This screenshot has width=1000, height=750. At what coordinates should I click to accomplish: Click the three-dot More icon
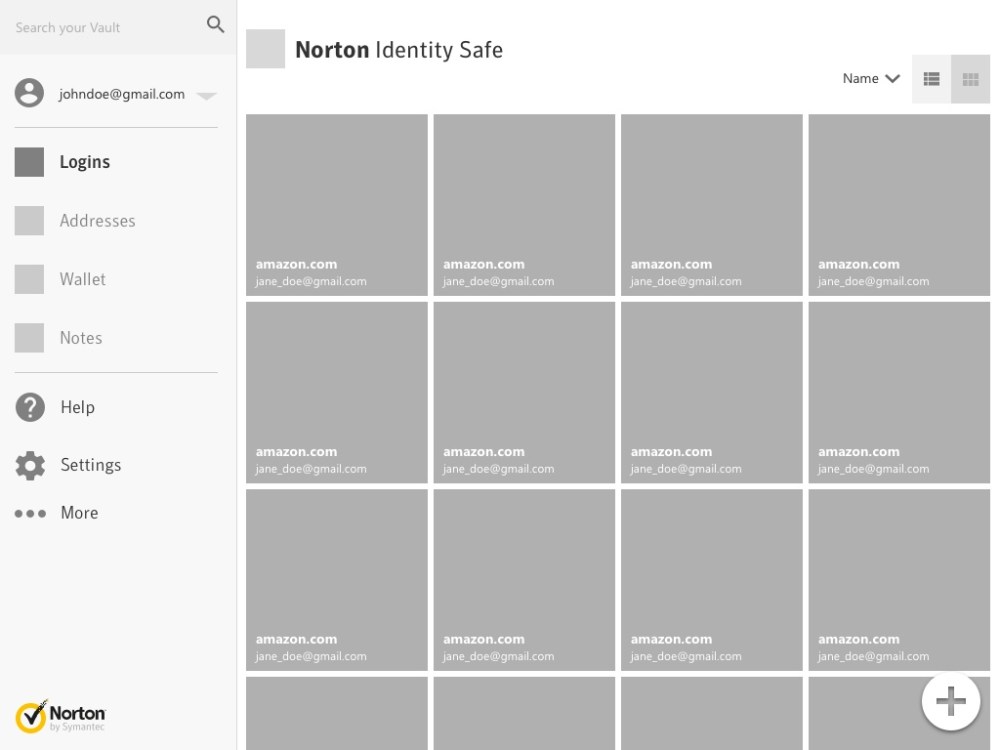(30, 514)
